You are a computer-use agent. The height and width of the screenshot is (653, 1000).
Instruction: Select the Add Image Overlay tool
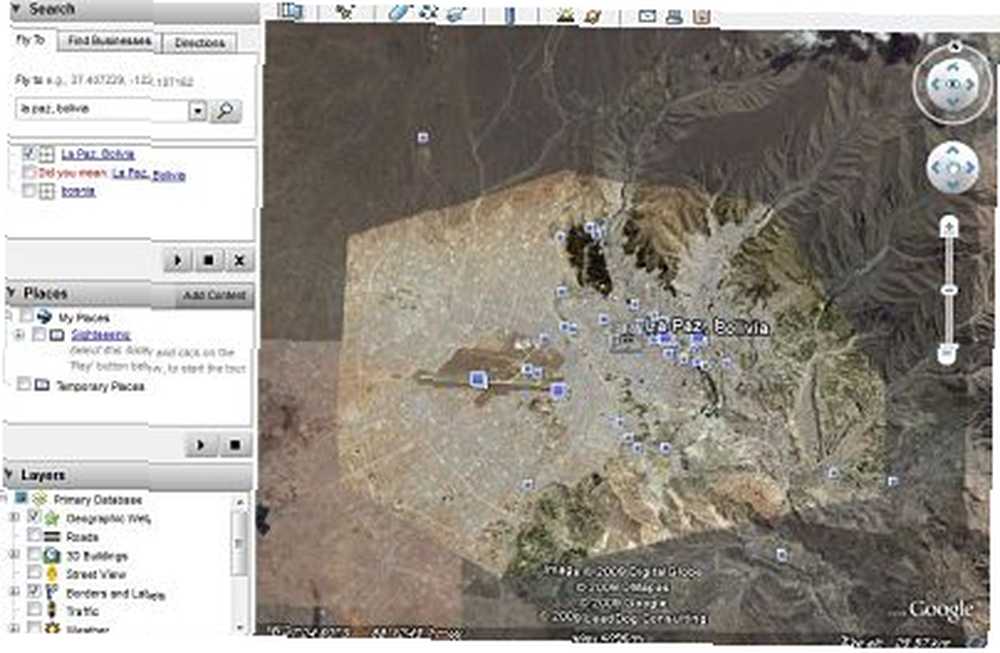point(457,13)
